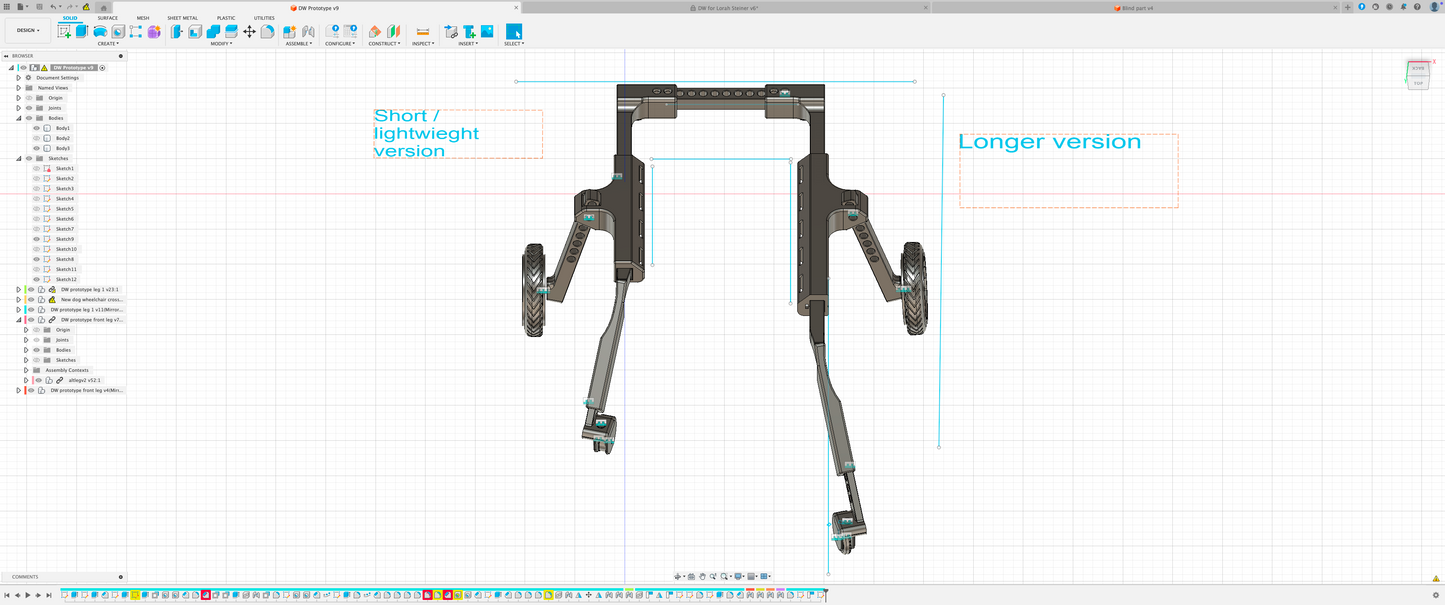Viewport: 1445px width, 605px height.
Task: Open the Modify menu
Action: [x=221, y=44]
